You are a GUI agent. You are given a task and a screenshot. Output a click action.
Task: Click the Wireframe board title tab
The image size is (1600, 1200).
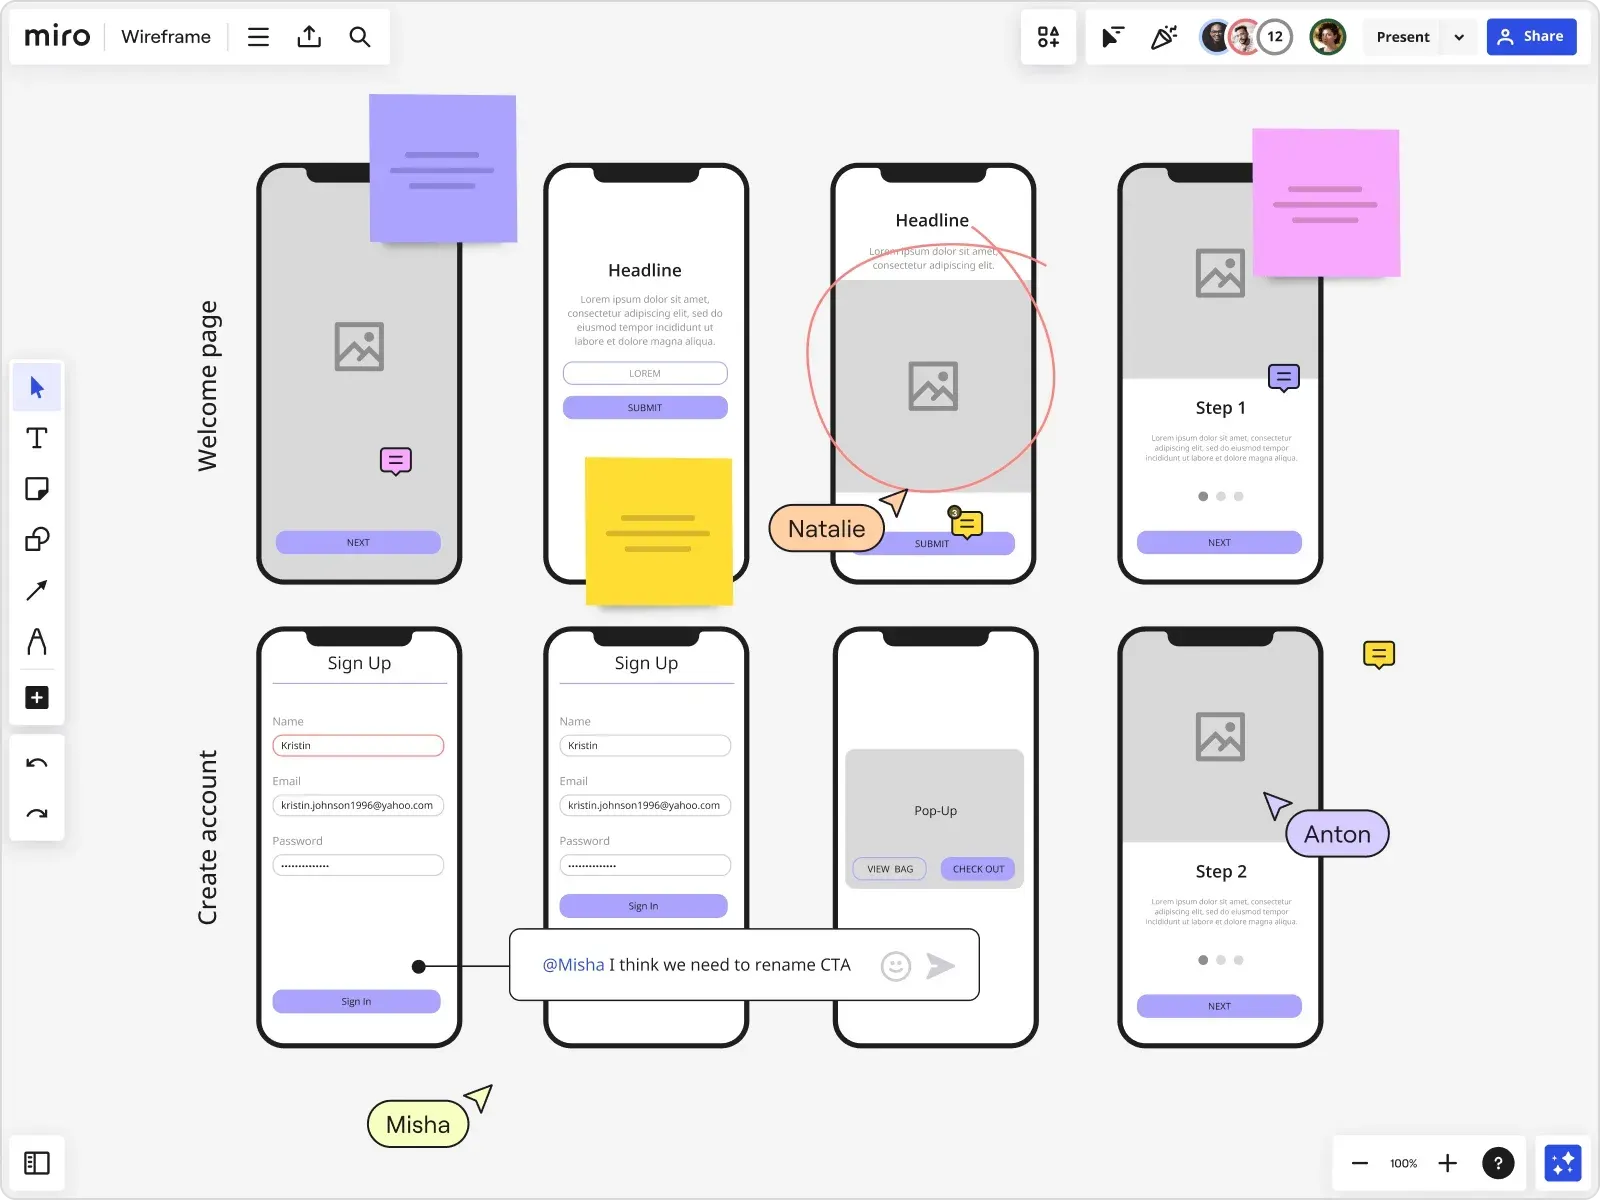pyautogui.click(x=165, y=36)
